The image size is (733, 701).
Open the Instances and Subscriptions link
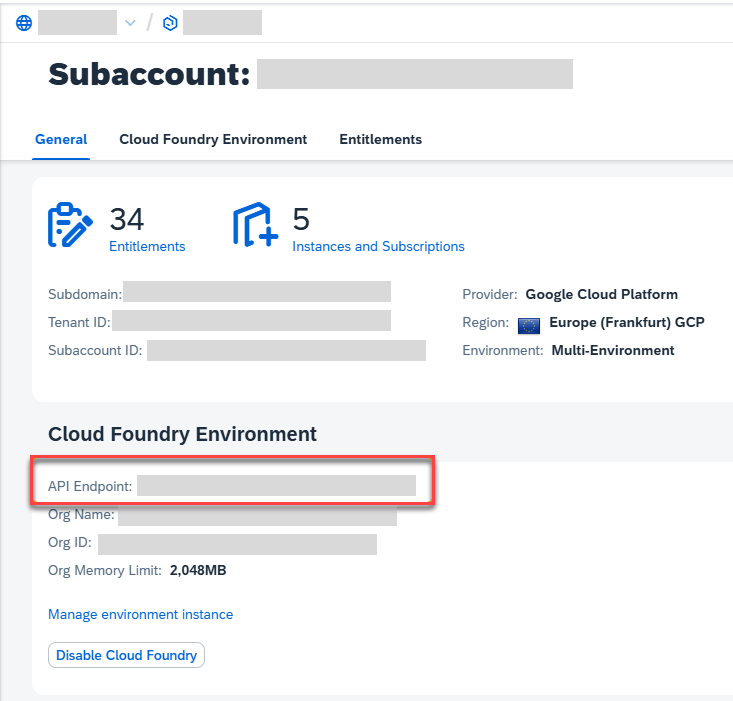point(378,246)
